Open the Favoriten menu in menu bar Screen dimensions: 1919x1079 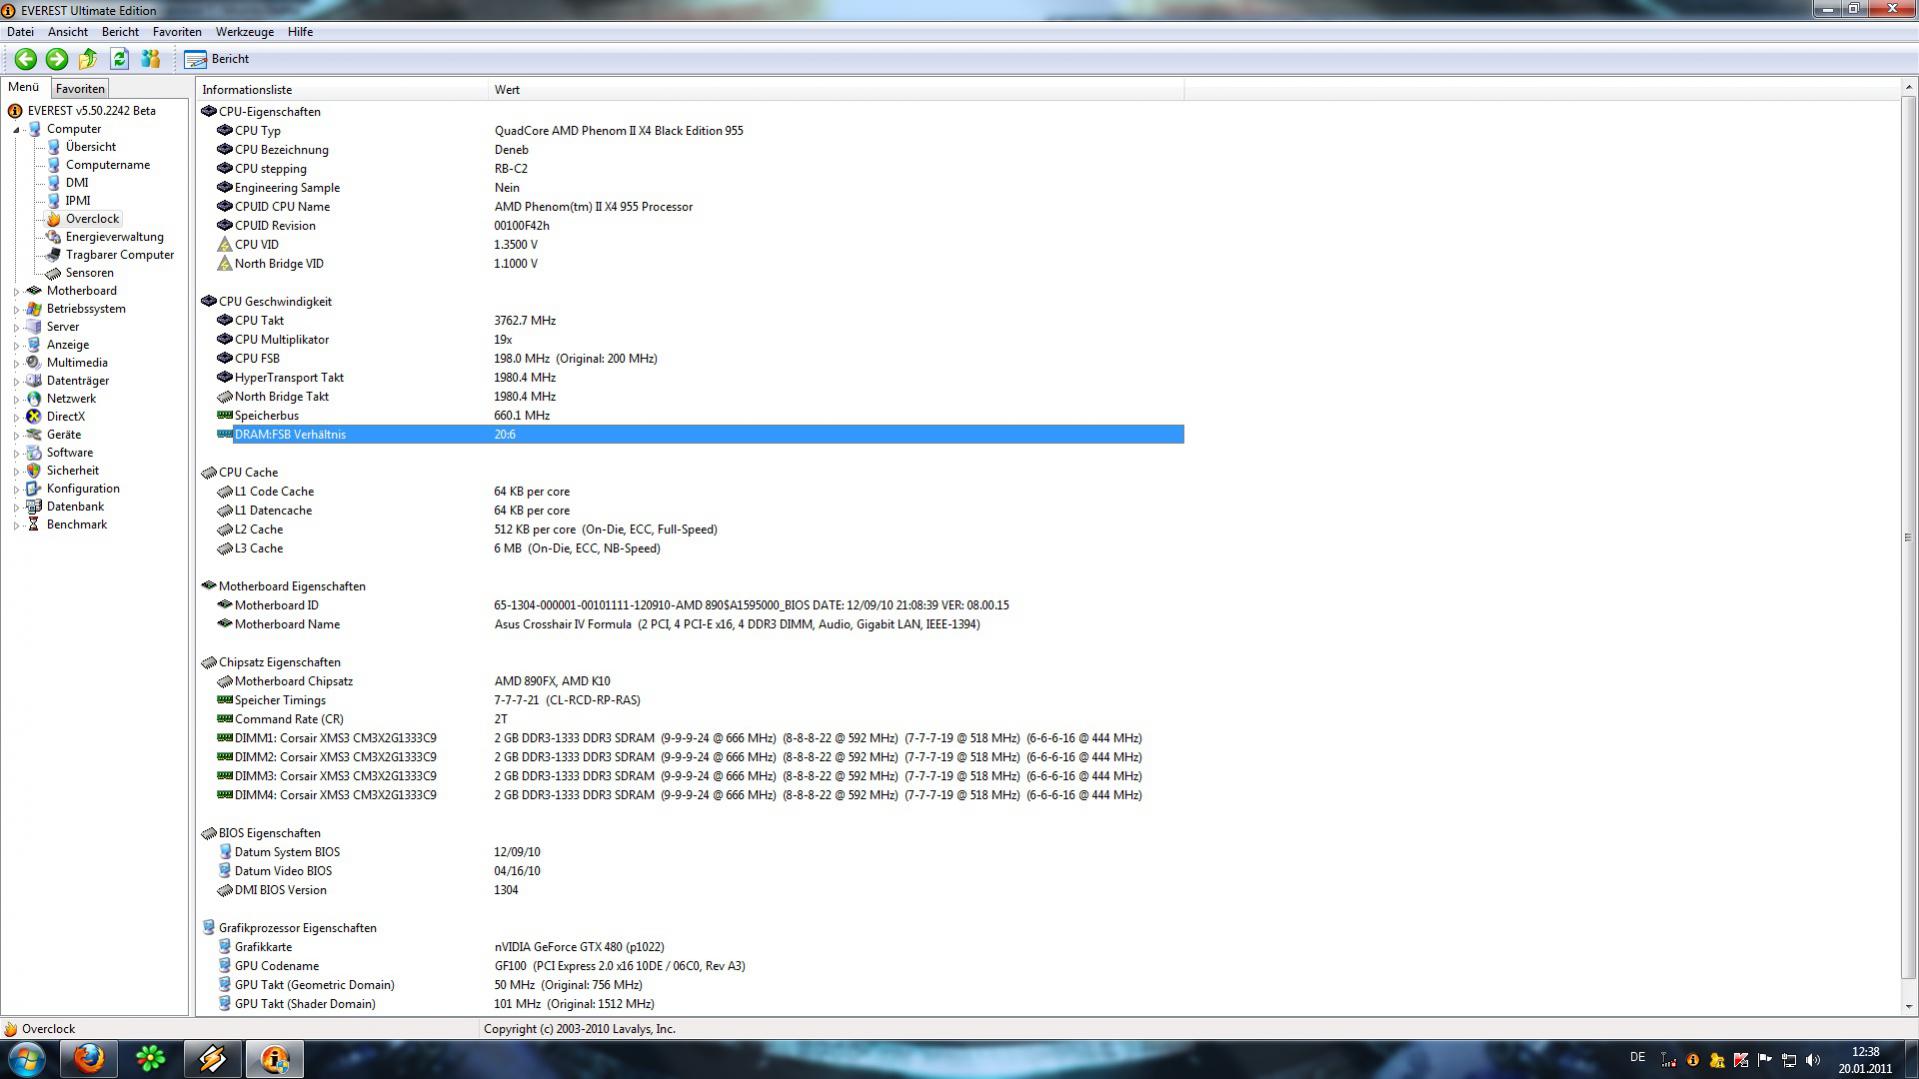[177, 32]
